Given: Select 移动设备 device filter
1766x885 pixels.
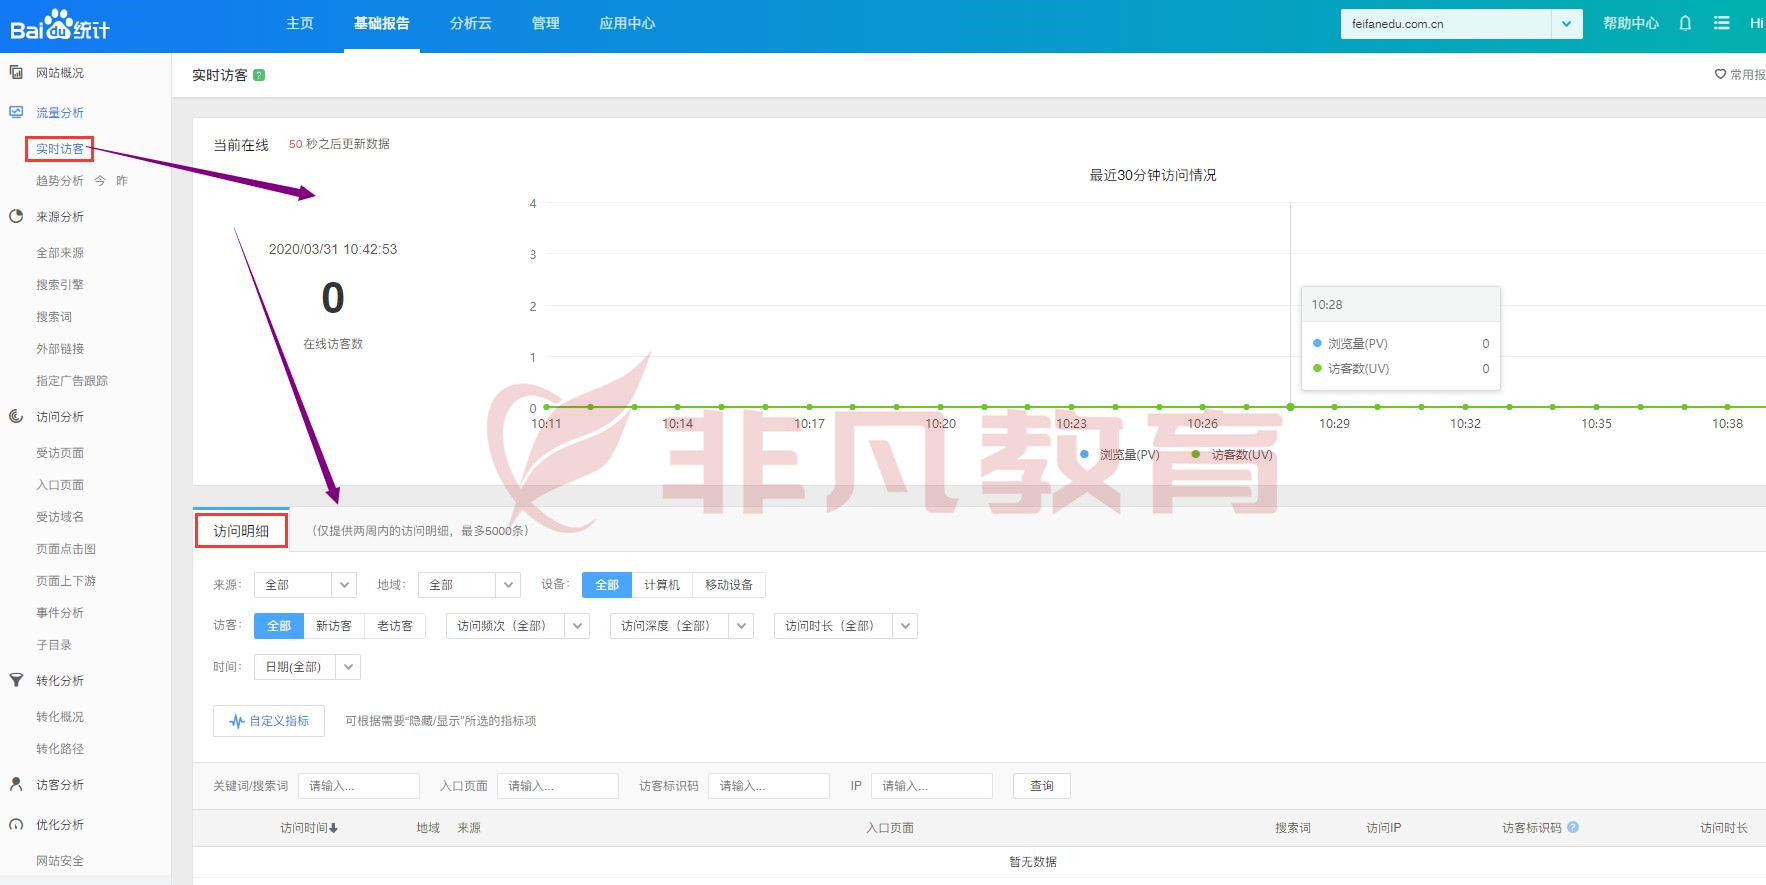Looking at the screenshot, I should point(729,584).
